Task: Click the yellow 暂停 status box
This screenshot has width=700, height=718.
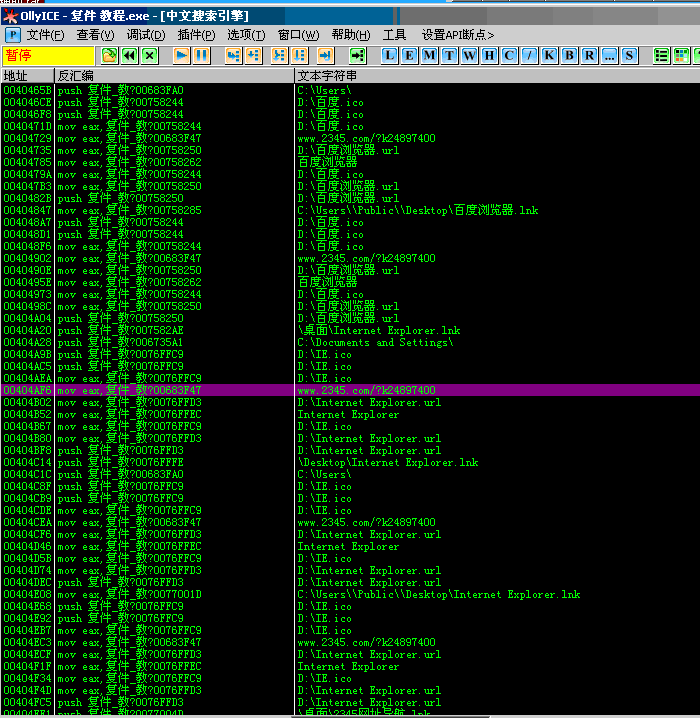Action: 48,56
